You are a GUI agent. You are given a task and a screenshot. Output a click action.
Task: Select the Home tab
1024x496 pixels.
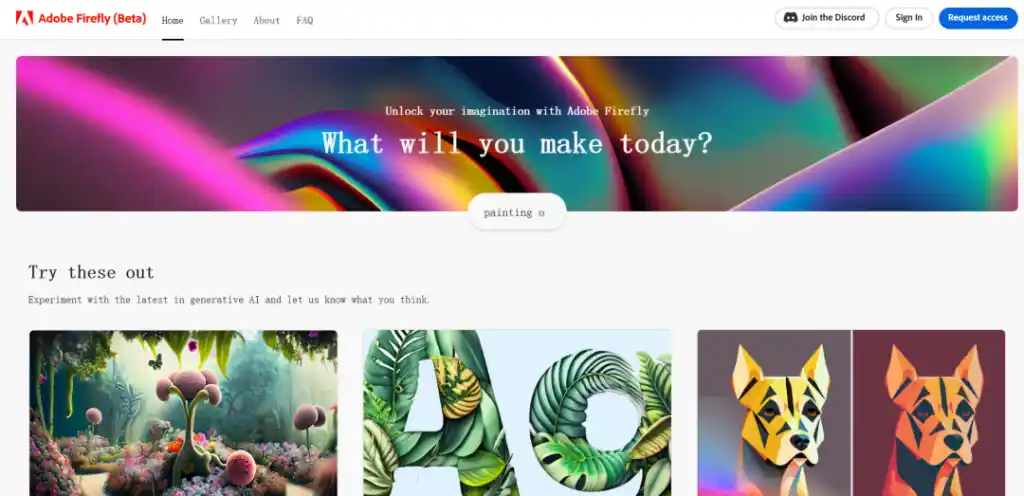(172, 20)
